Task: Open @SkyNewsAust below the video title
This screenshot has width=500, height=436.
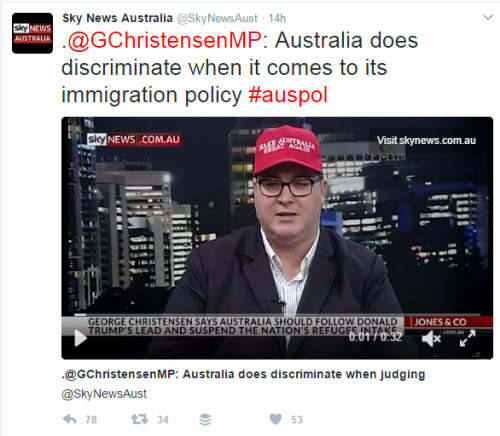Action: point(104,394)
